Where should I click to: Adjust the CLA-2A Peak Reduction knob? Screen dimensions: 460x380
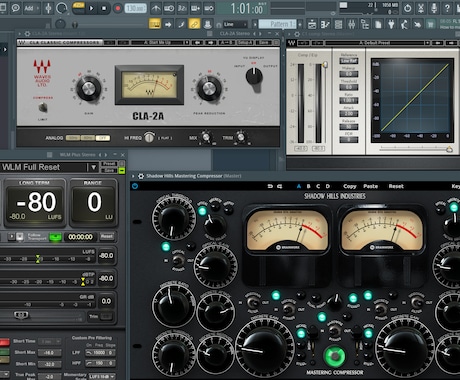click(209, 89)
